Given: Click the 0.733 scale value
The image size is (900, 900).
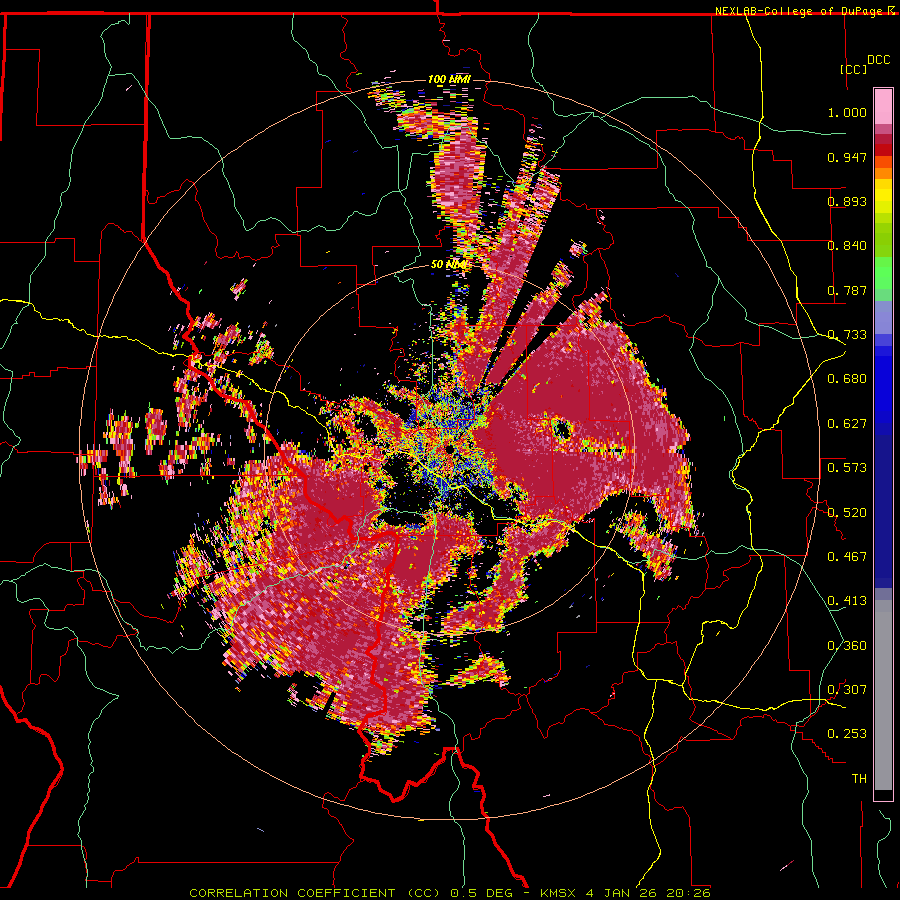Looking at the screenshot, I should [847, 335].
